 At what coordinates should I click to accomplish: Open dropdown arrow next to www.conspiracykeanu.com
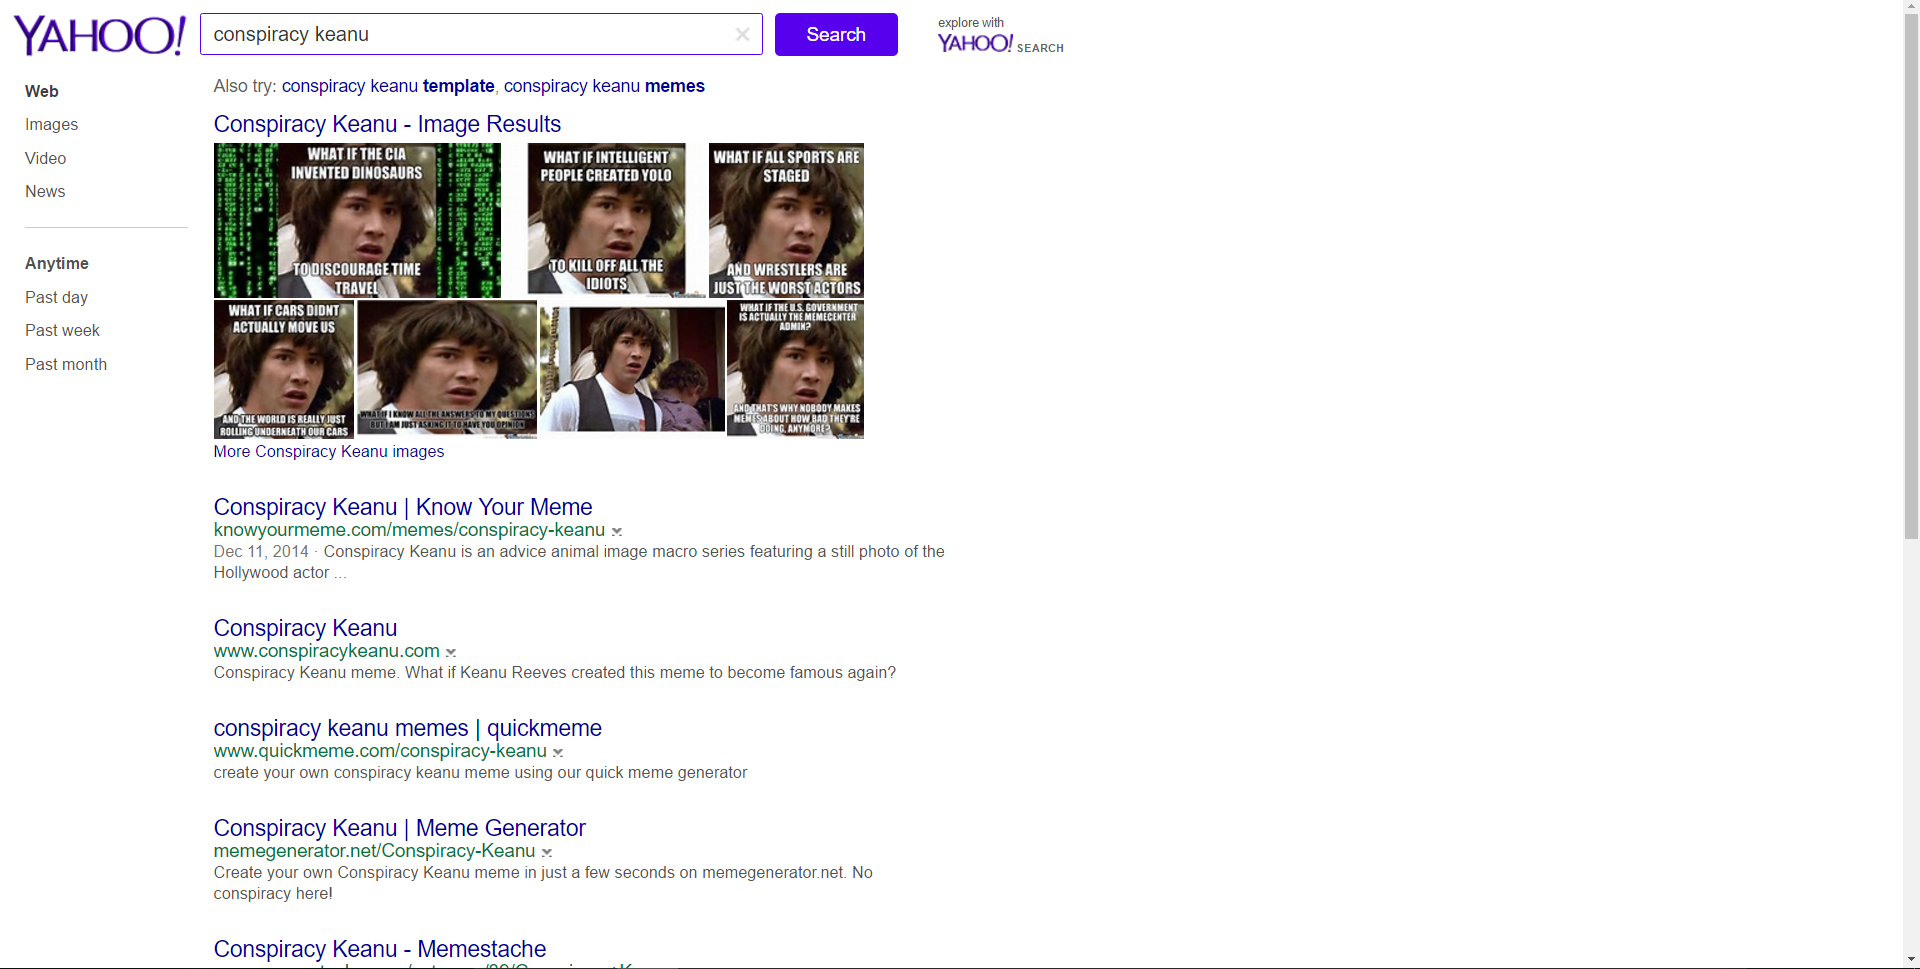point(451,653)
